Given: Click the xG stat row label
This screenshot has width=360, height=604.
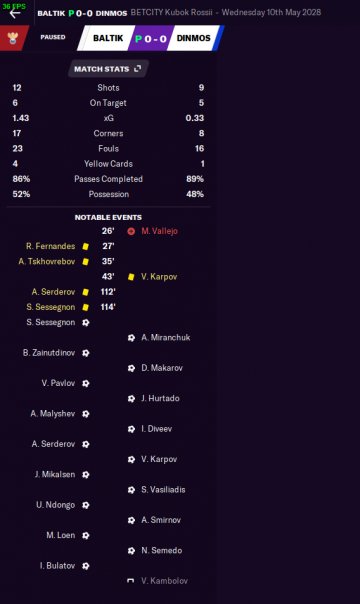Looking at the screenshot, I should click(x=109, y=118).
